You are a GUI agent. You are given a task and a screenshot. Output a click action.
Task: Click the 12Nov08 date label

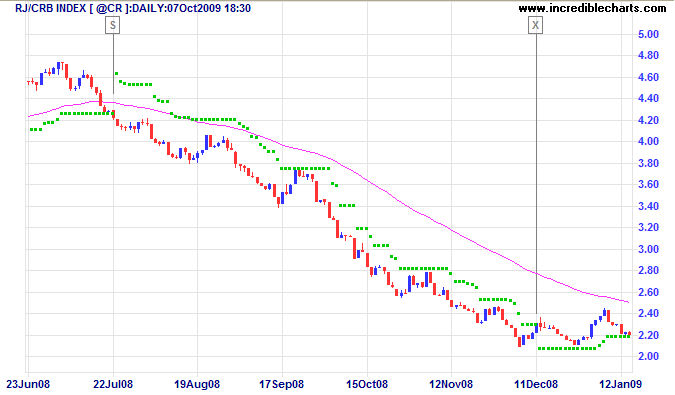[x=451, y=384]
